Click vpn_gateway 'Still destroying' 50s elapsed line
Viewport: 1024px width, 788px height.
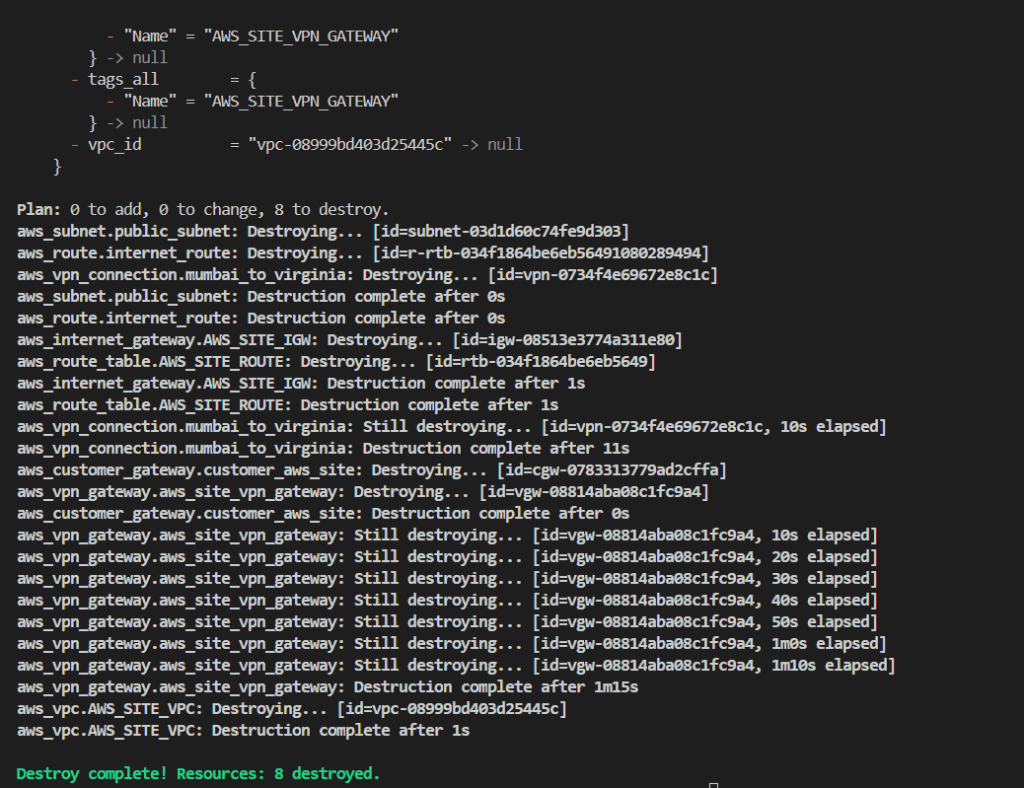point(447,622)
